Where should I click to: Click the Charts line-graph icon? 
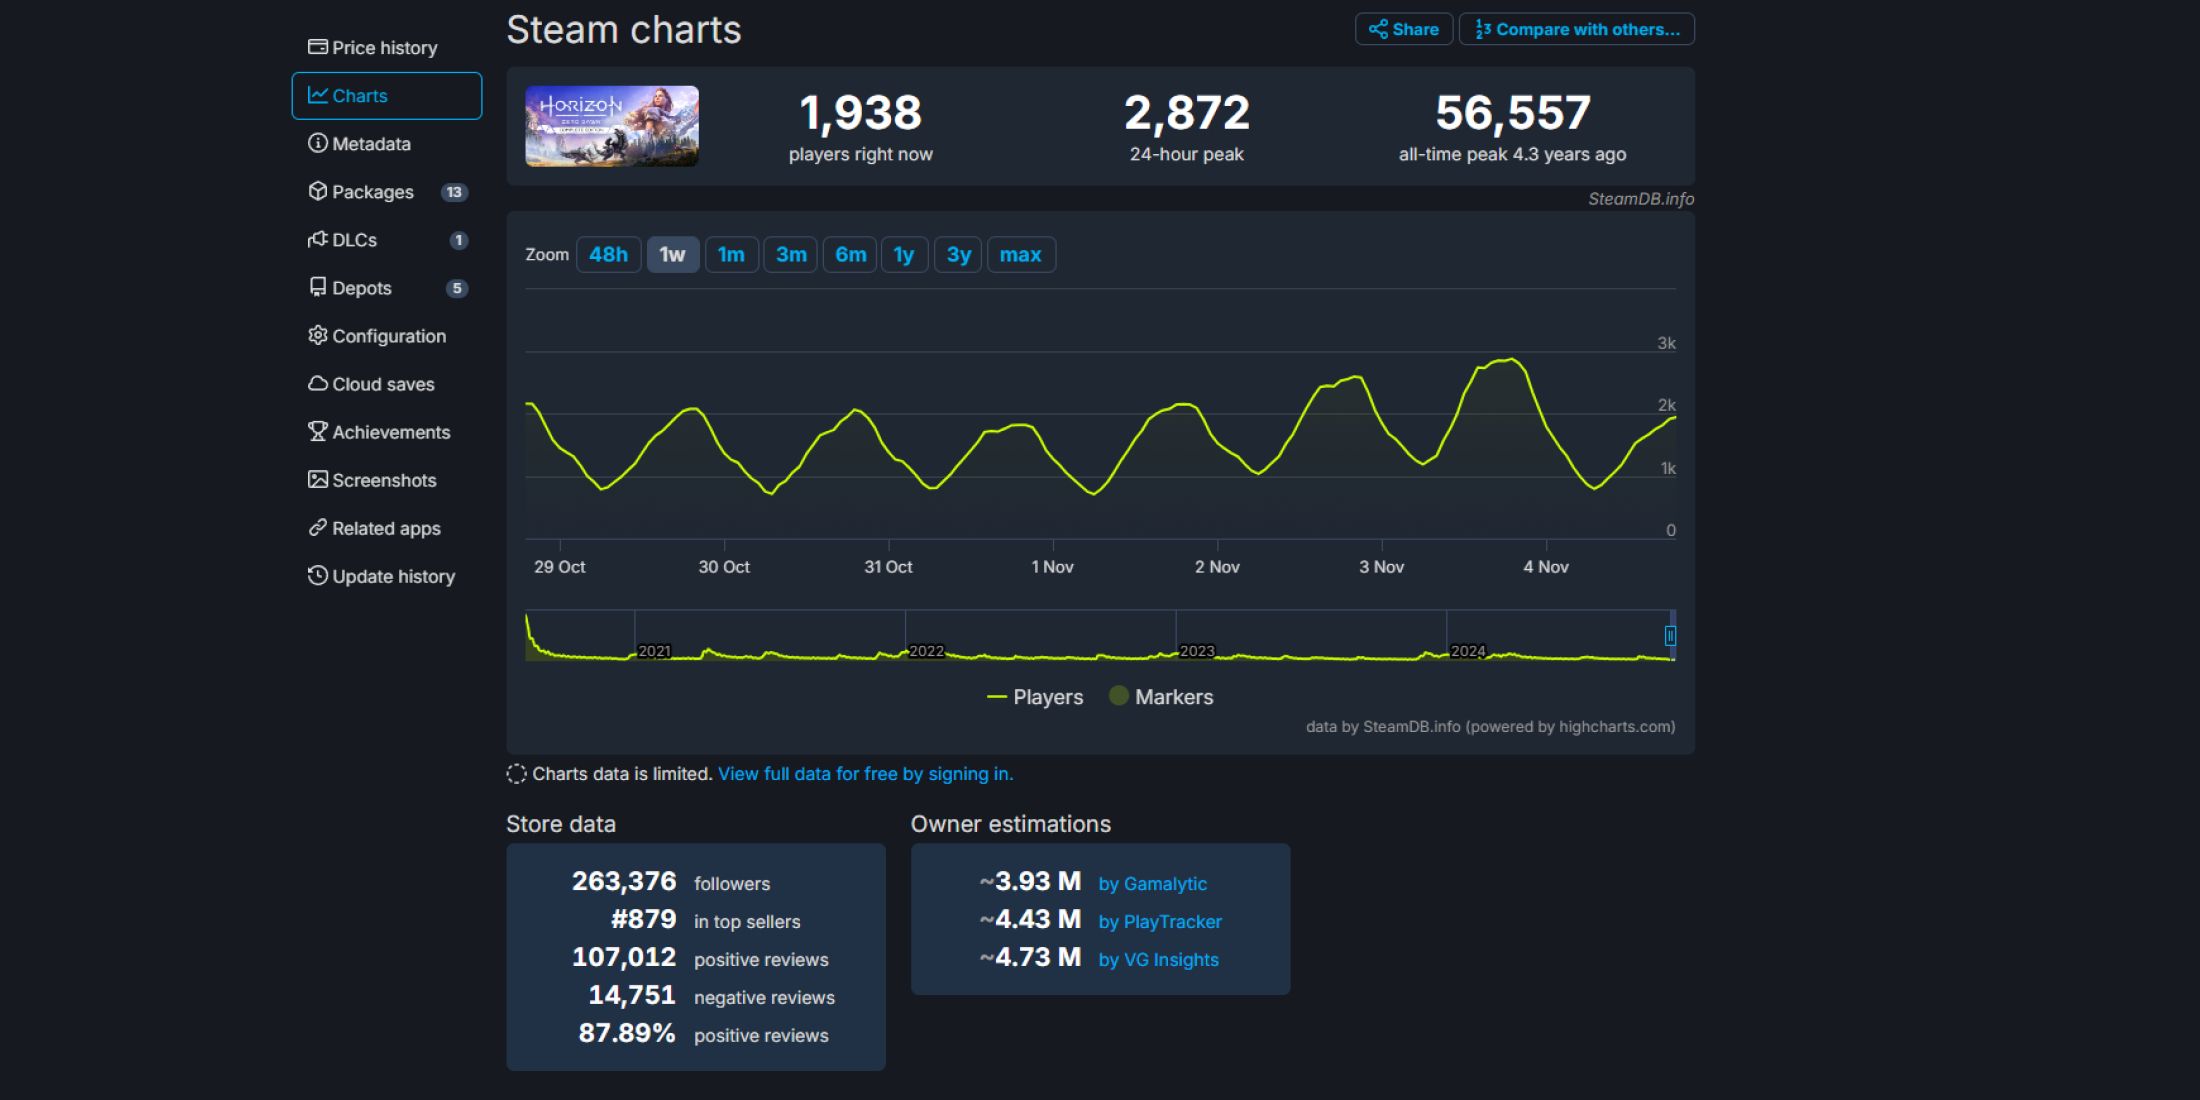[x=317, y=95]
